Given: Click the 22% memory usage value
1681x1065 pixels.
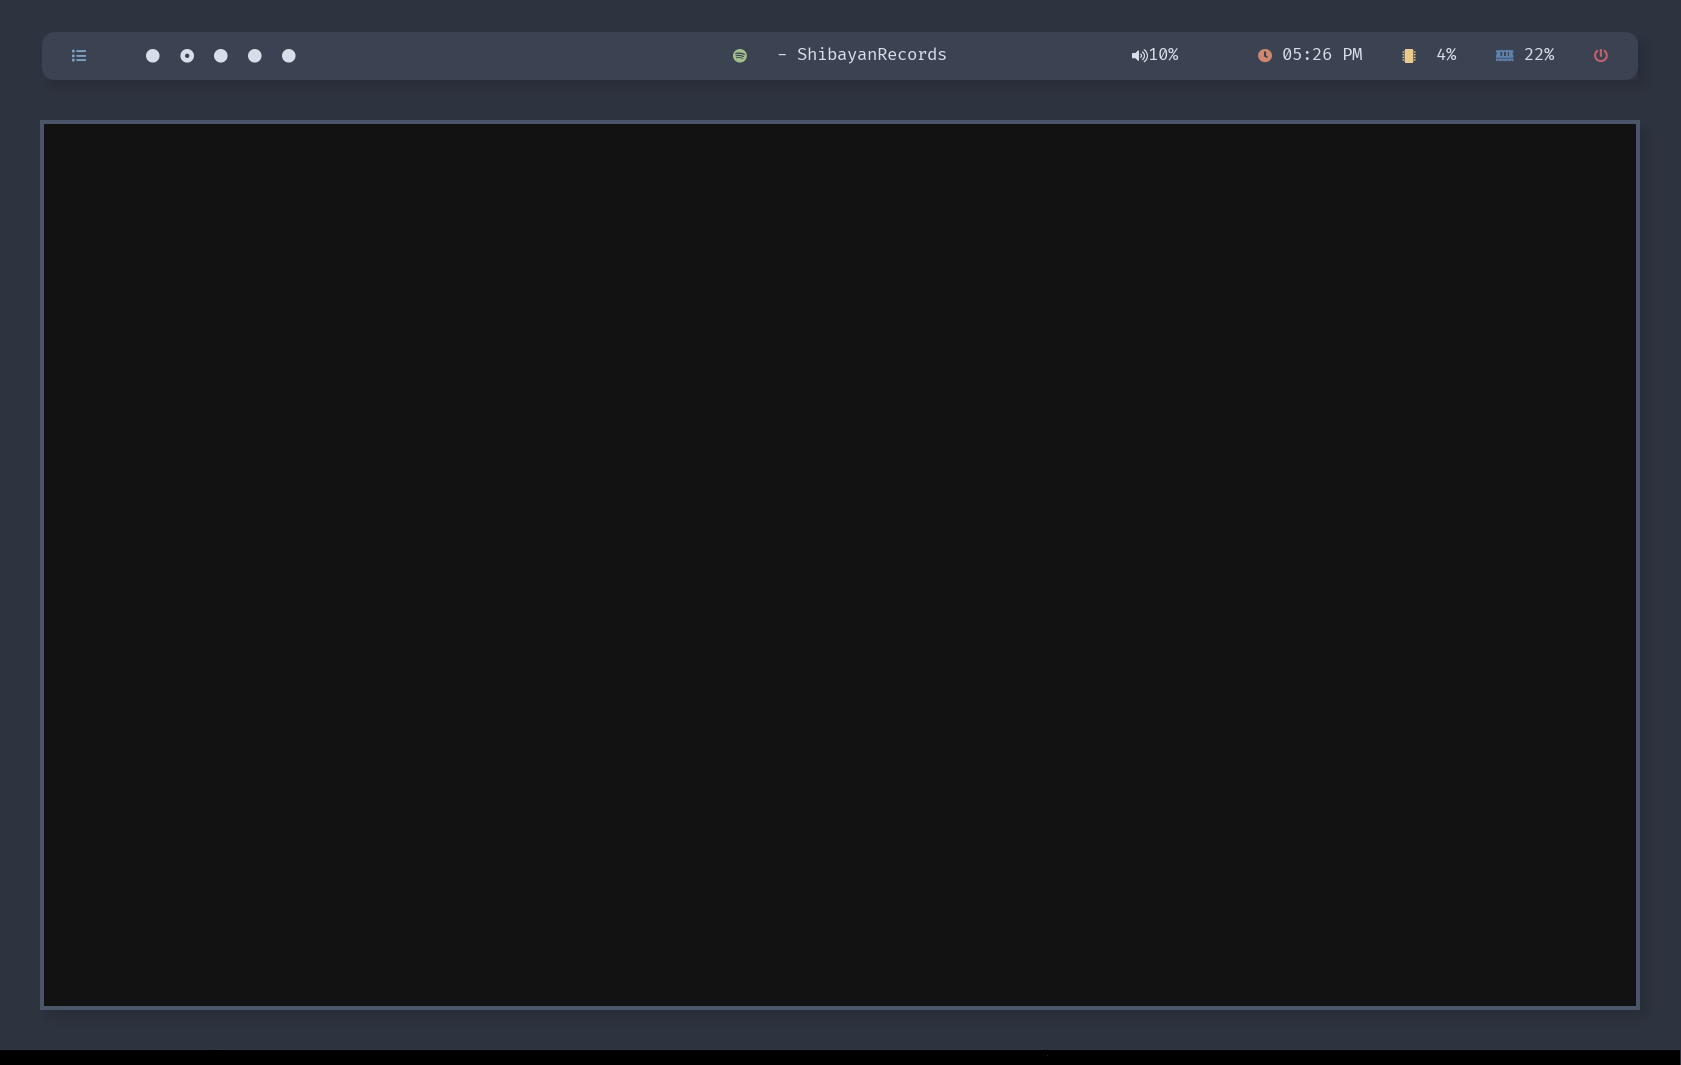Looking at the screenshot, I should tap(1539, 55).
